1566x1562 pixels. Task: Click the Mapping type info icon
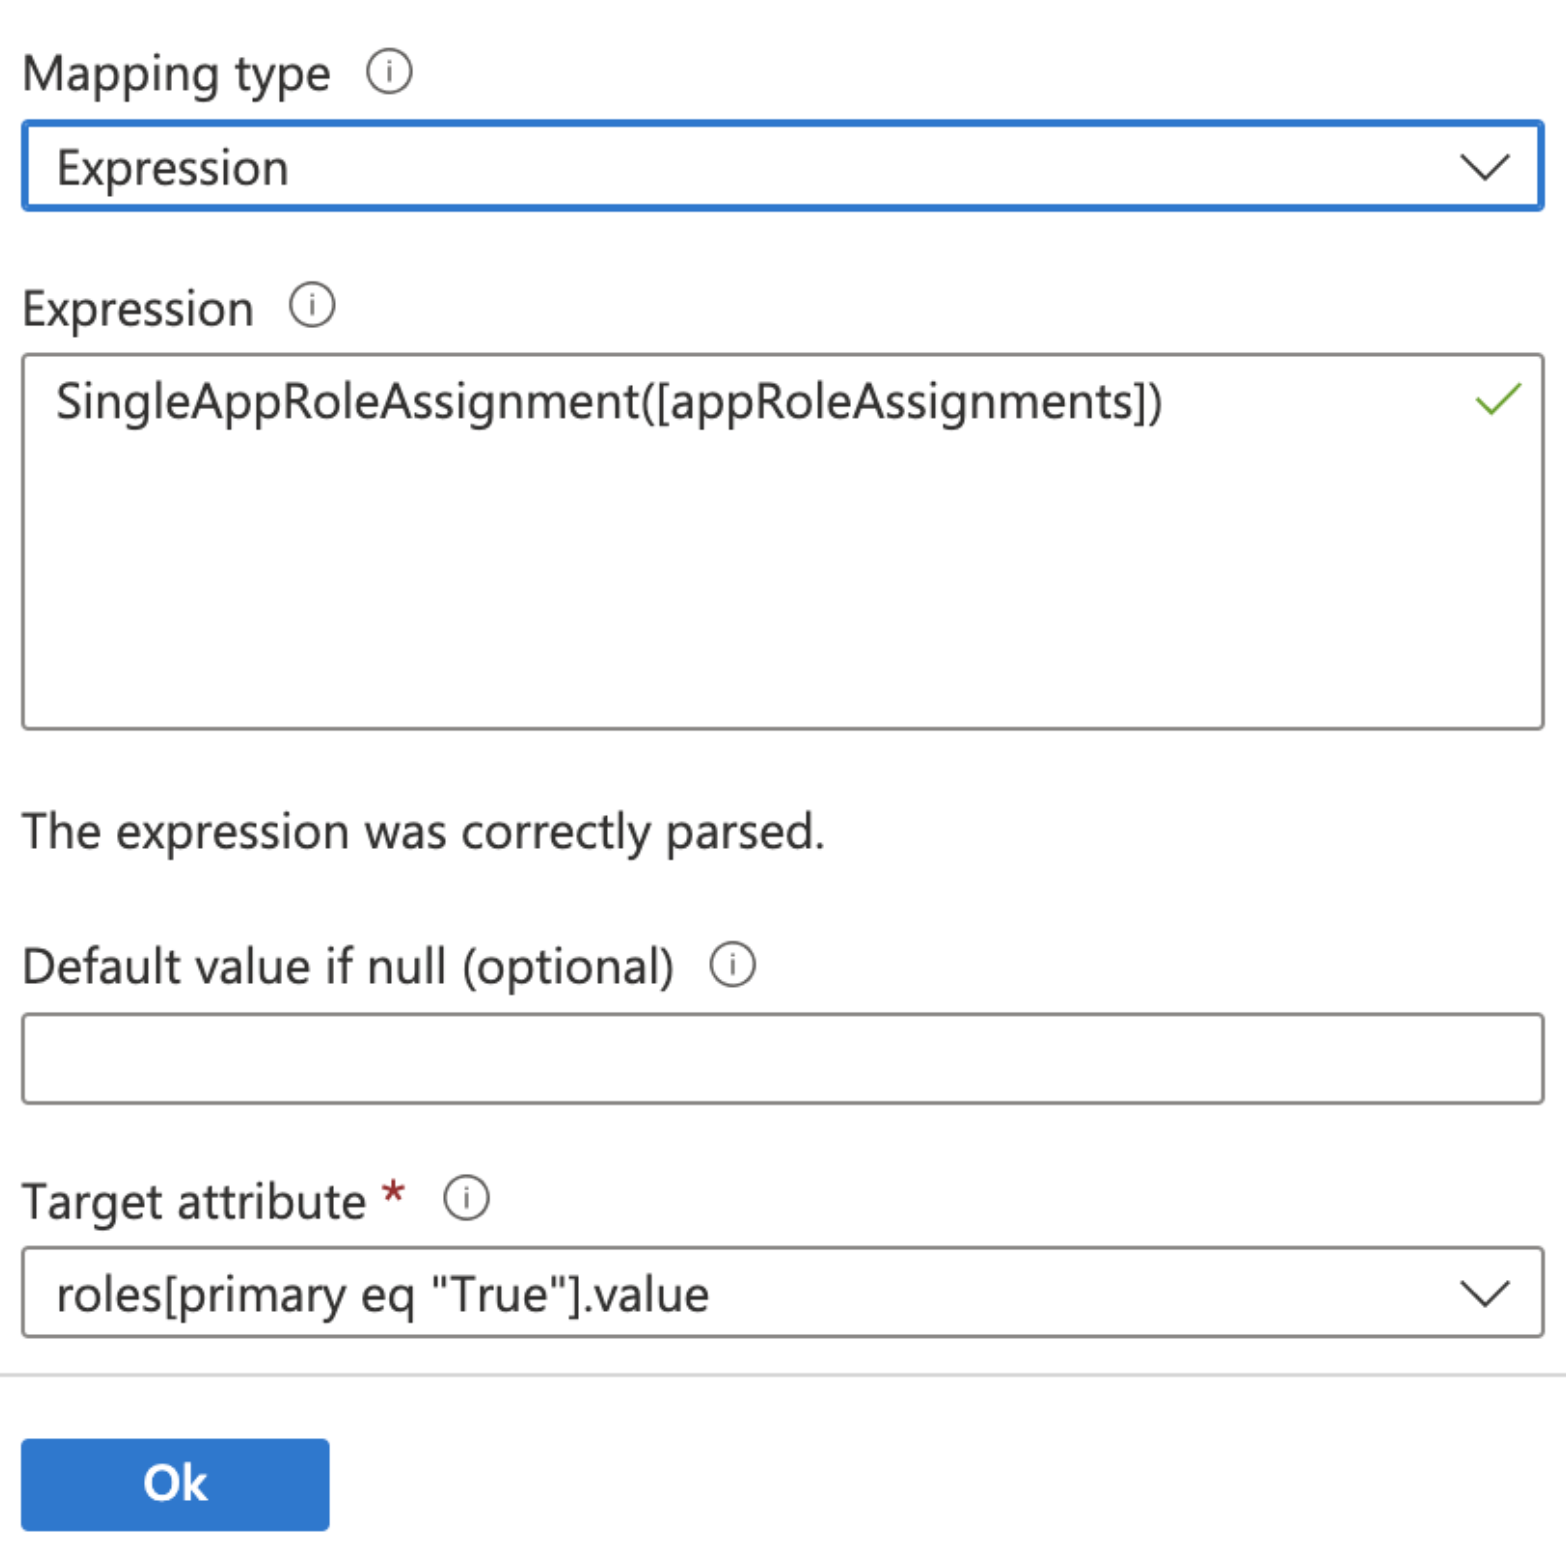pyautogui.click(x=389, y=72)
